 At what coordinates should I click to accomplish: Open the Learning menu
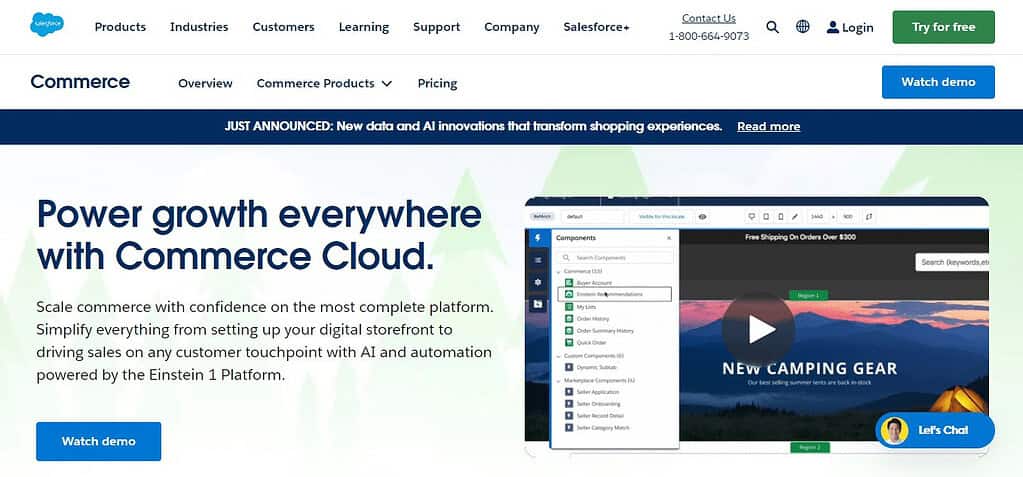[x=363, y=27]
